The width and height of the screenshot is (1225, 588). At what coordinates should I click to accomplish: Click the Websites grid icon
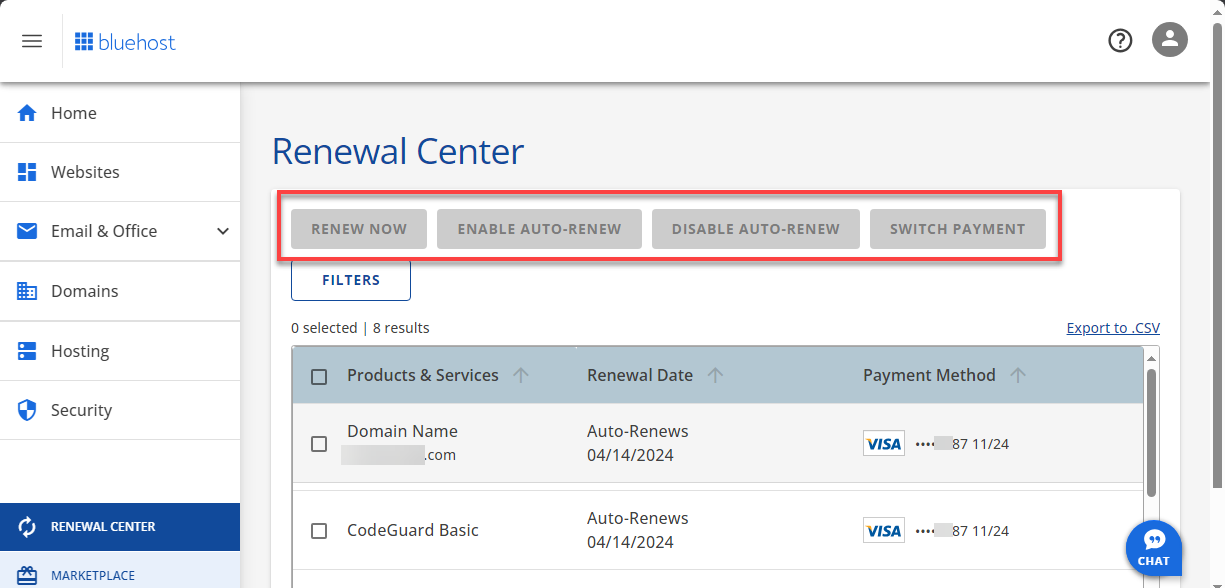28,171
